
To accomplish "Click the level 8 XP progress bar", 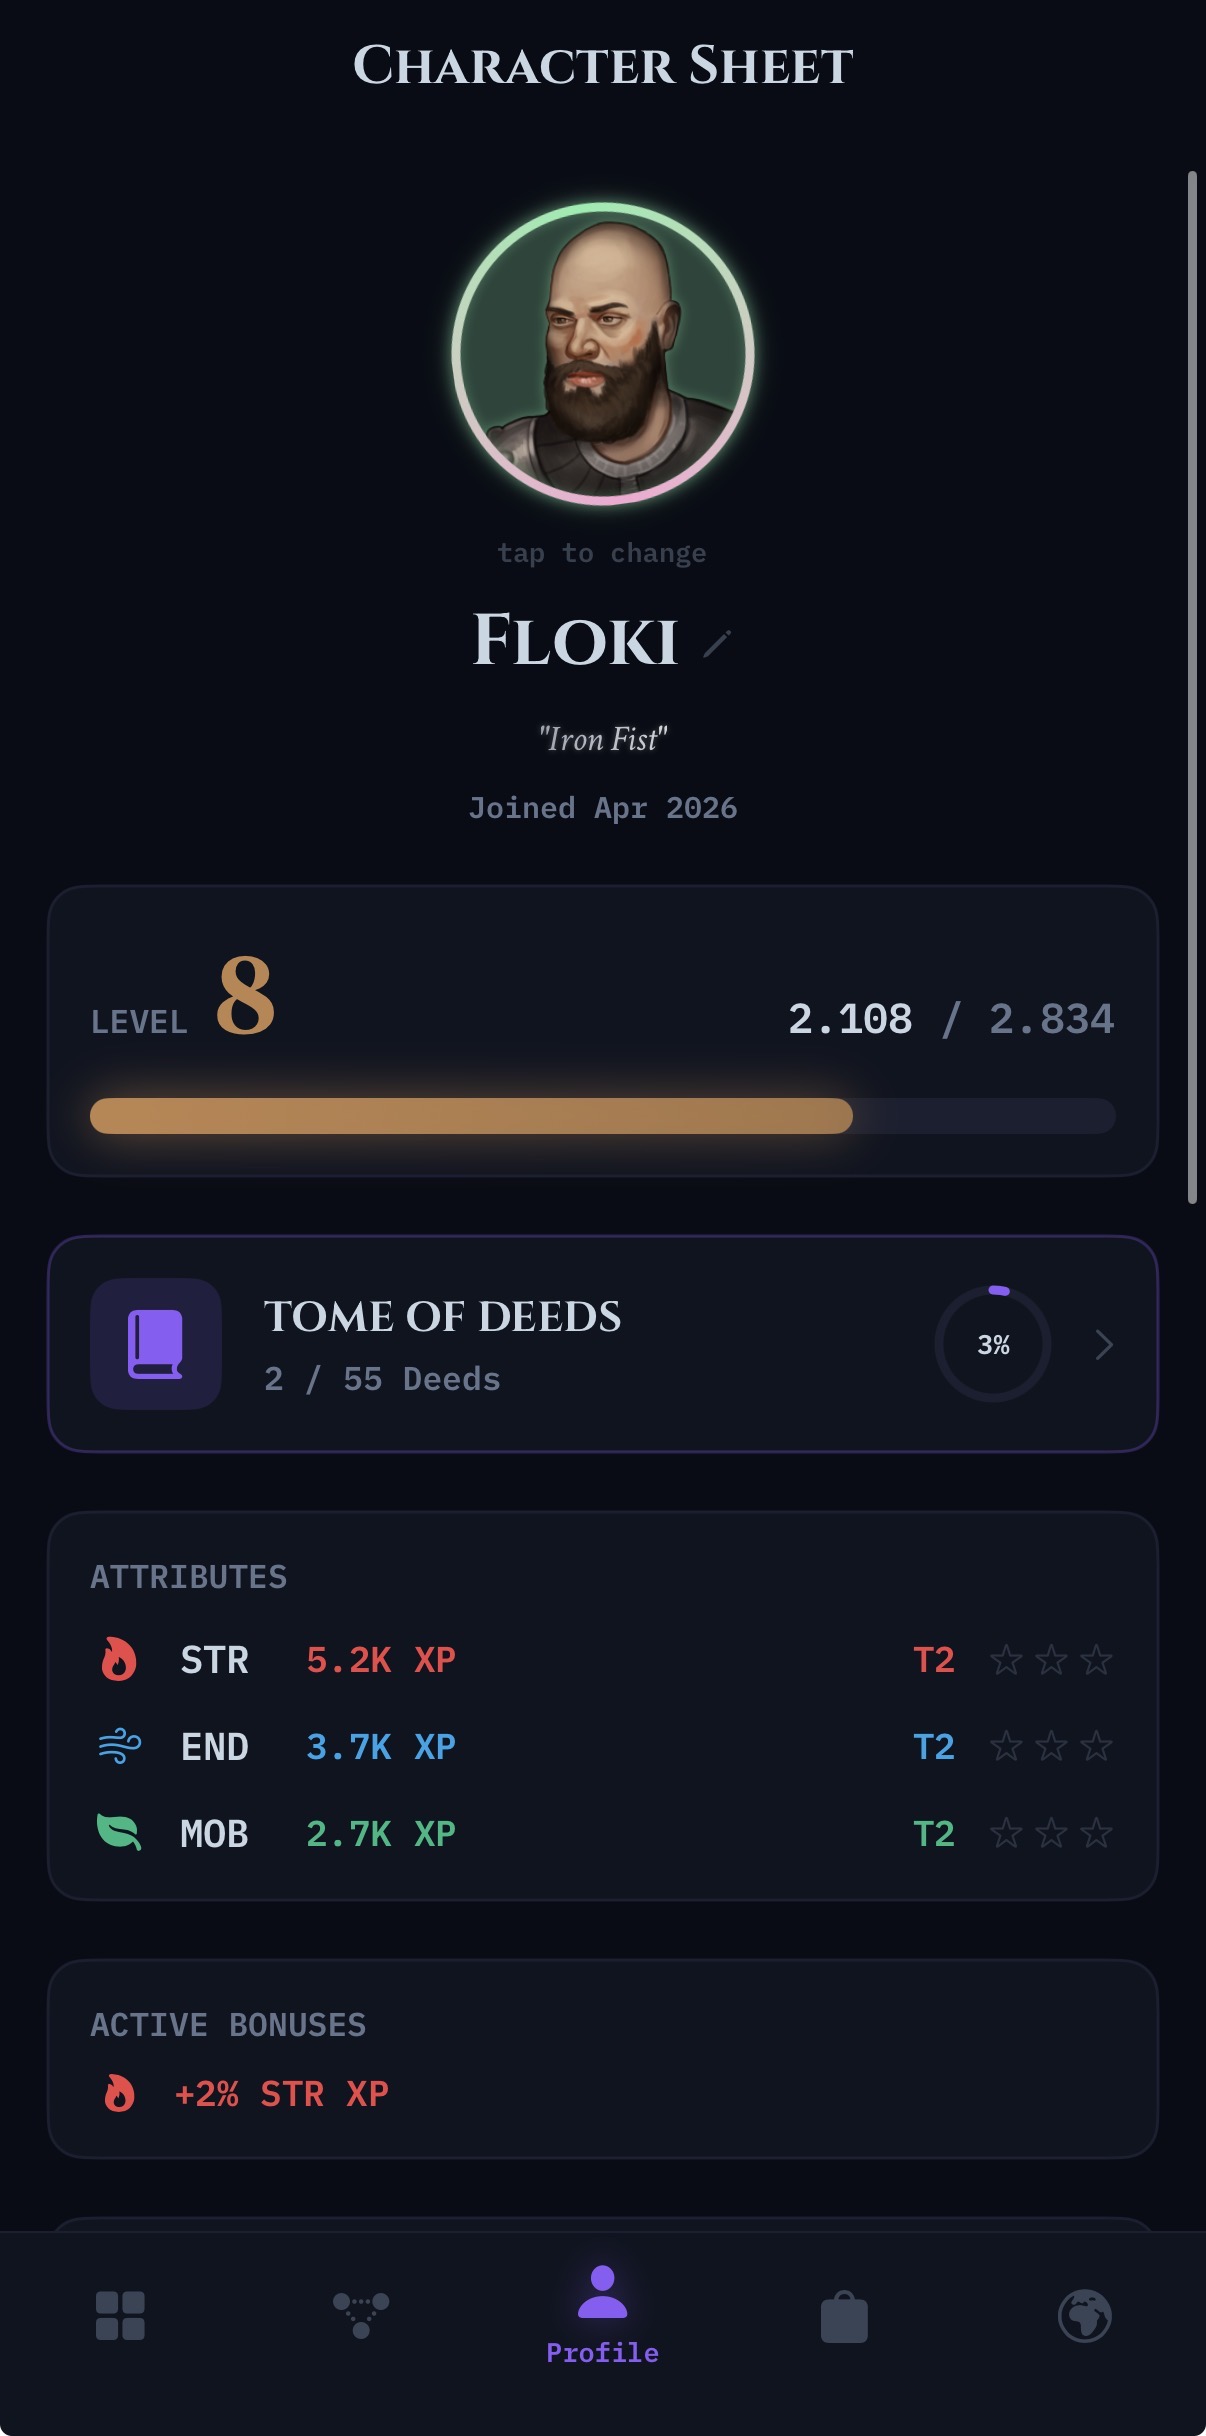I will 602,1116.
